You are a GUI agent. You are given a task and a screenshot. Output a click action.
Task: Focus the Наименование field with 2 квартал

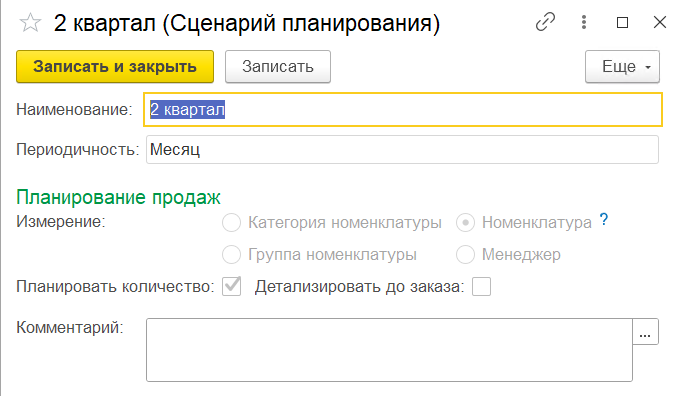(403, 110)
